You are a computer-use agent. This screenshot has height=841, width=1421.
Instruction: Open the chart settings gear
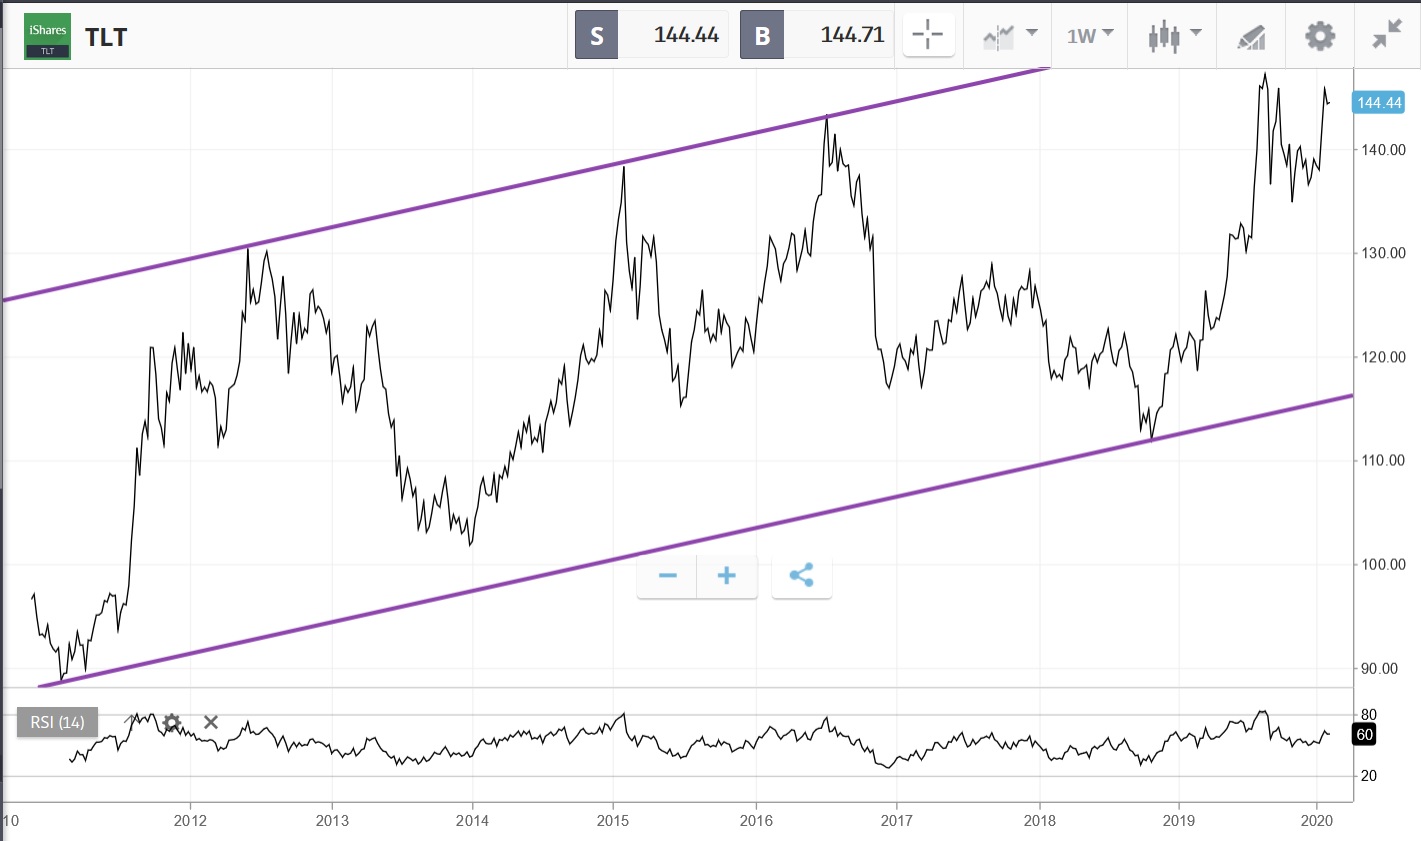pyautogui.click(x=1319, y=35)
